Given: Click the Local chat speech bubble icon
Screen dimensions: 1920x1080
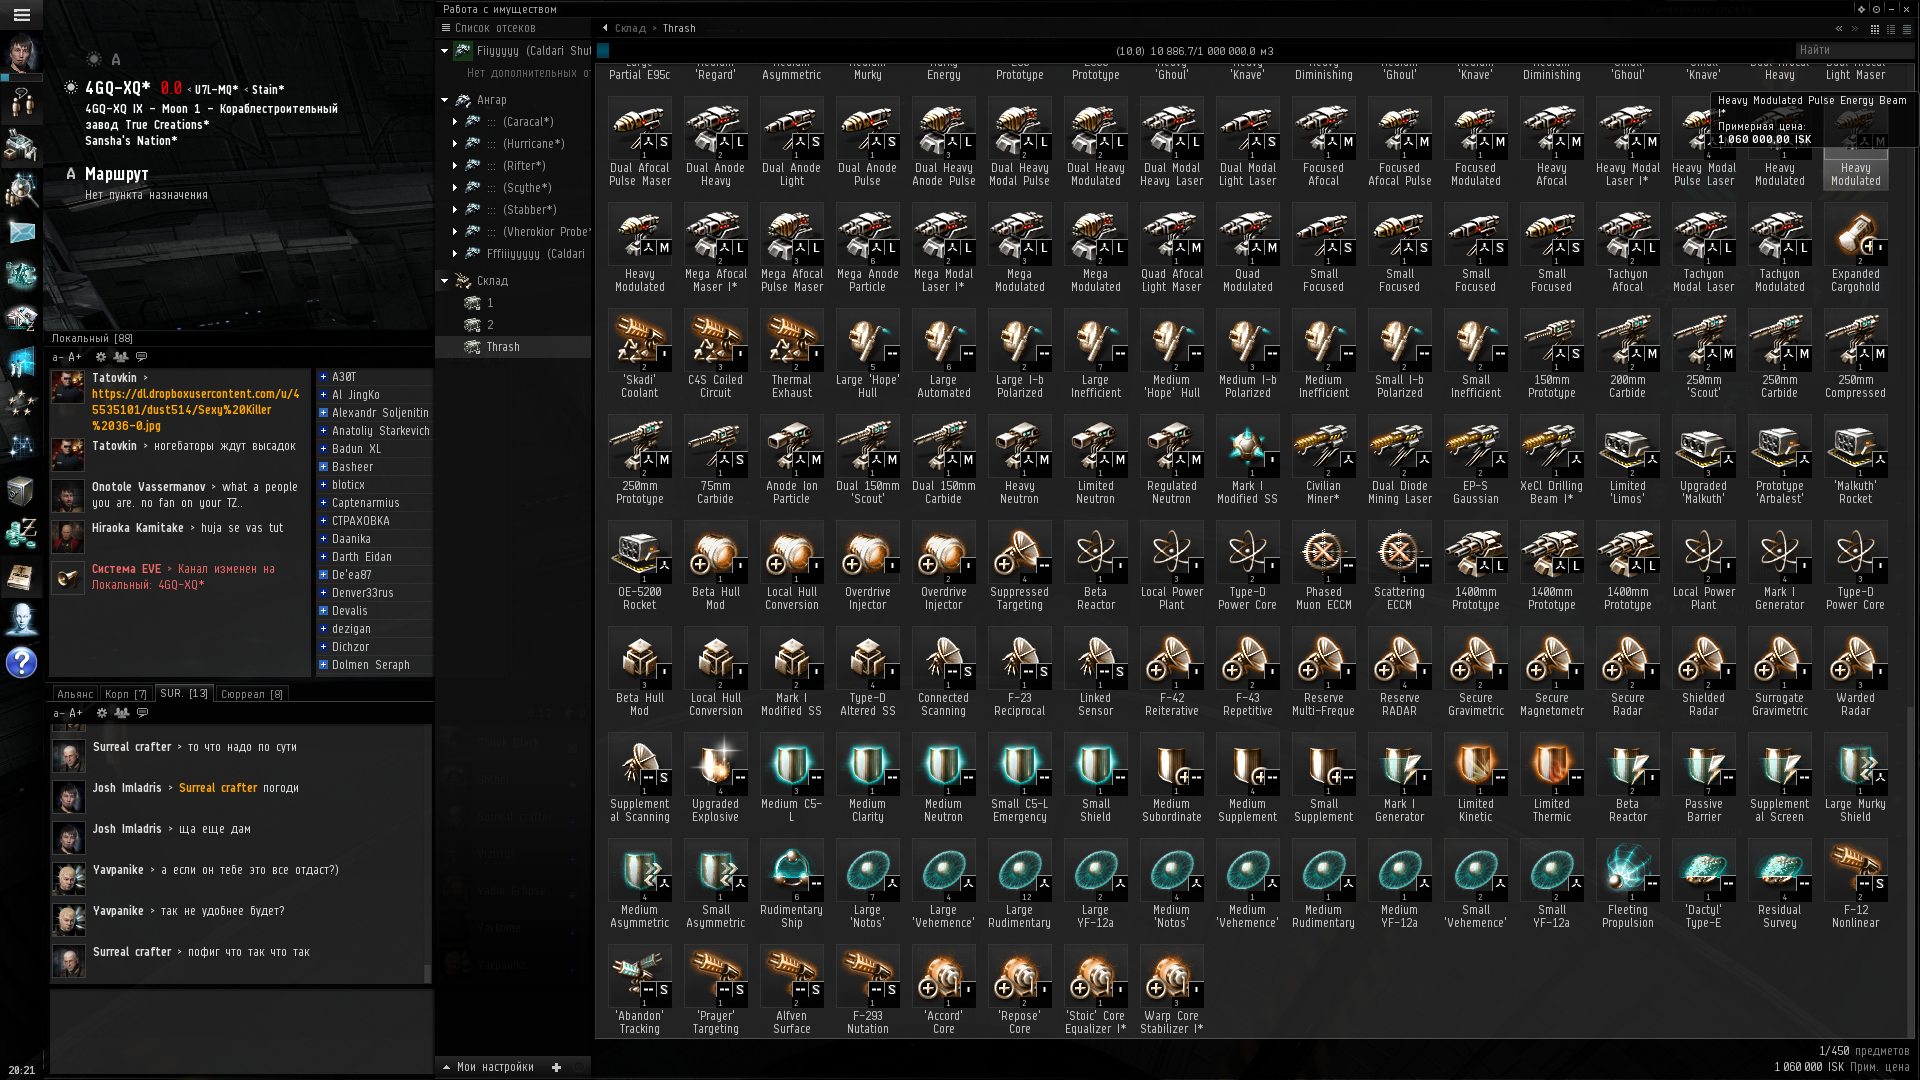Looking at the screenshot, I should 142,357.
